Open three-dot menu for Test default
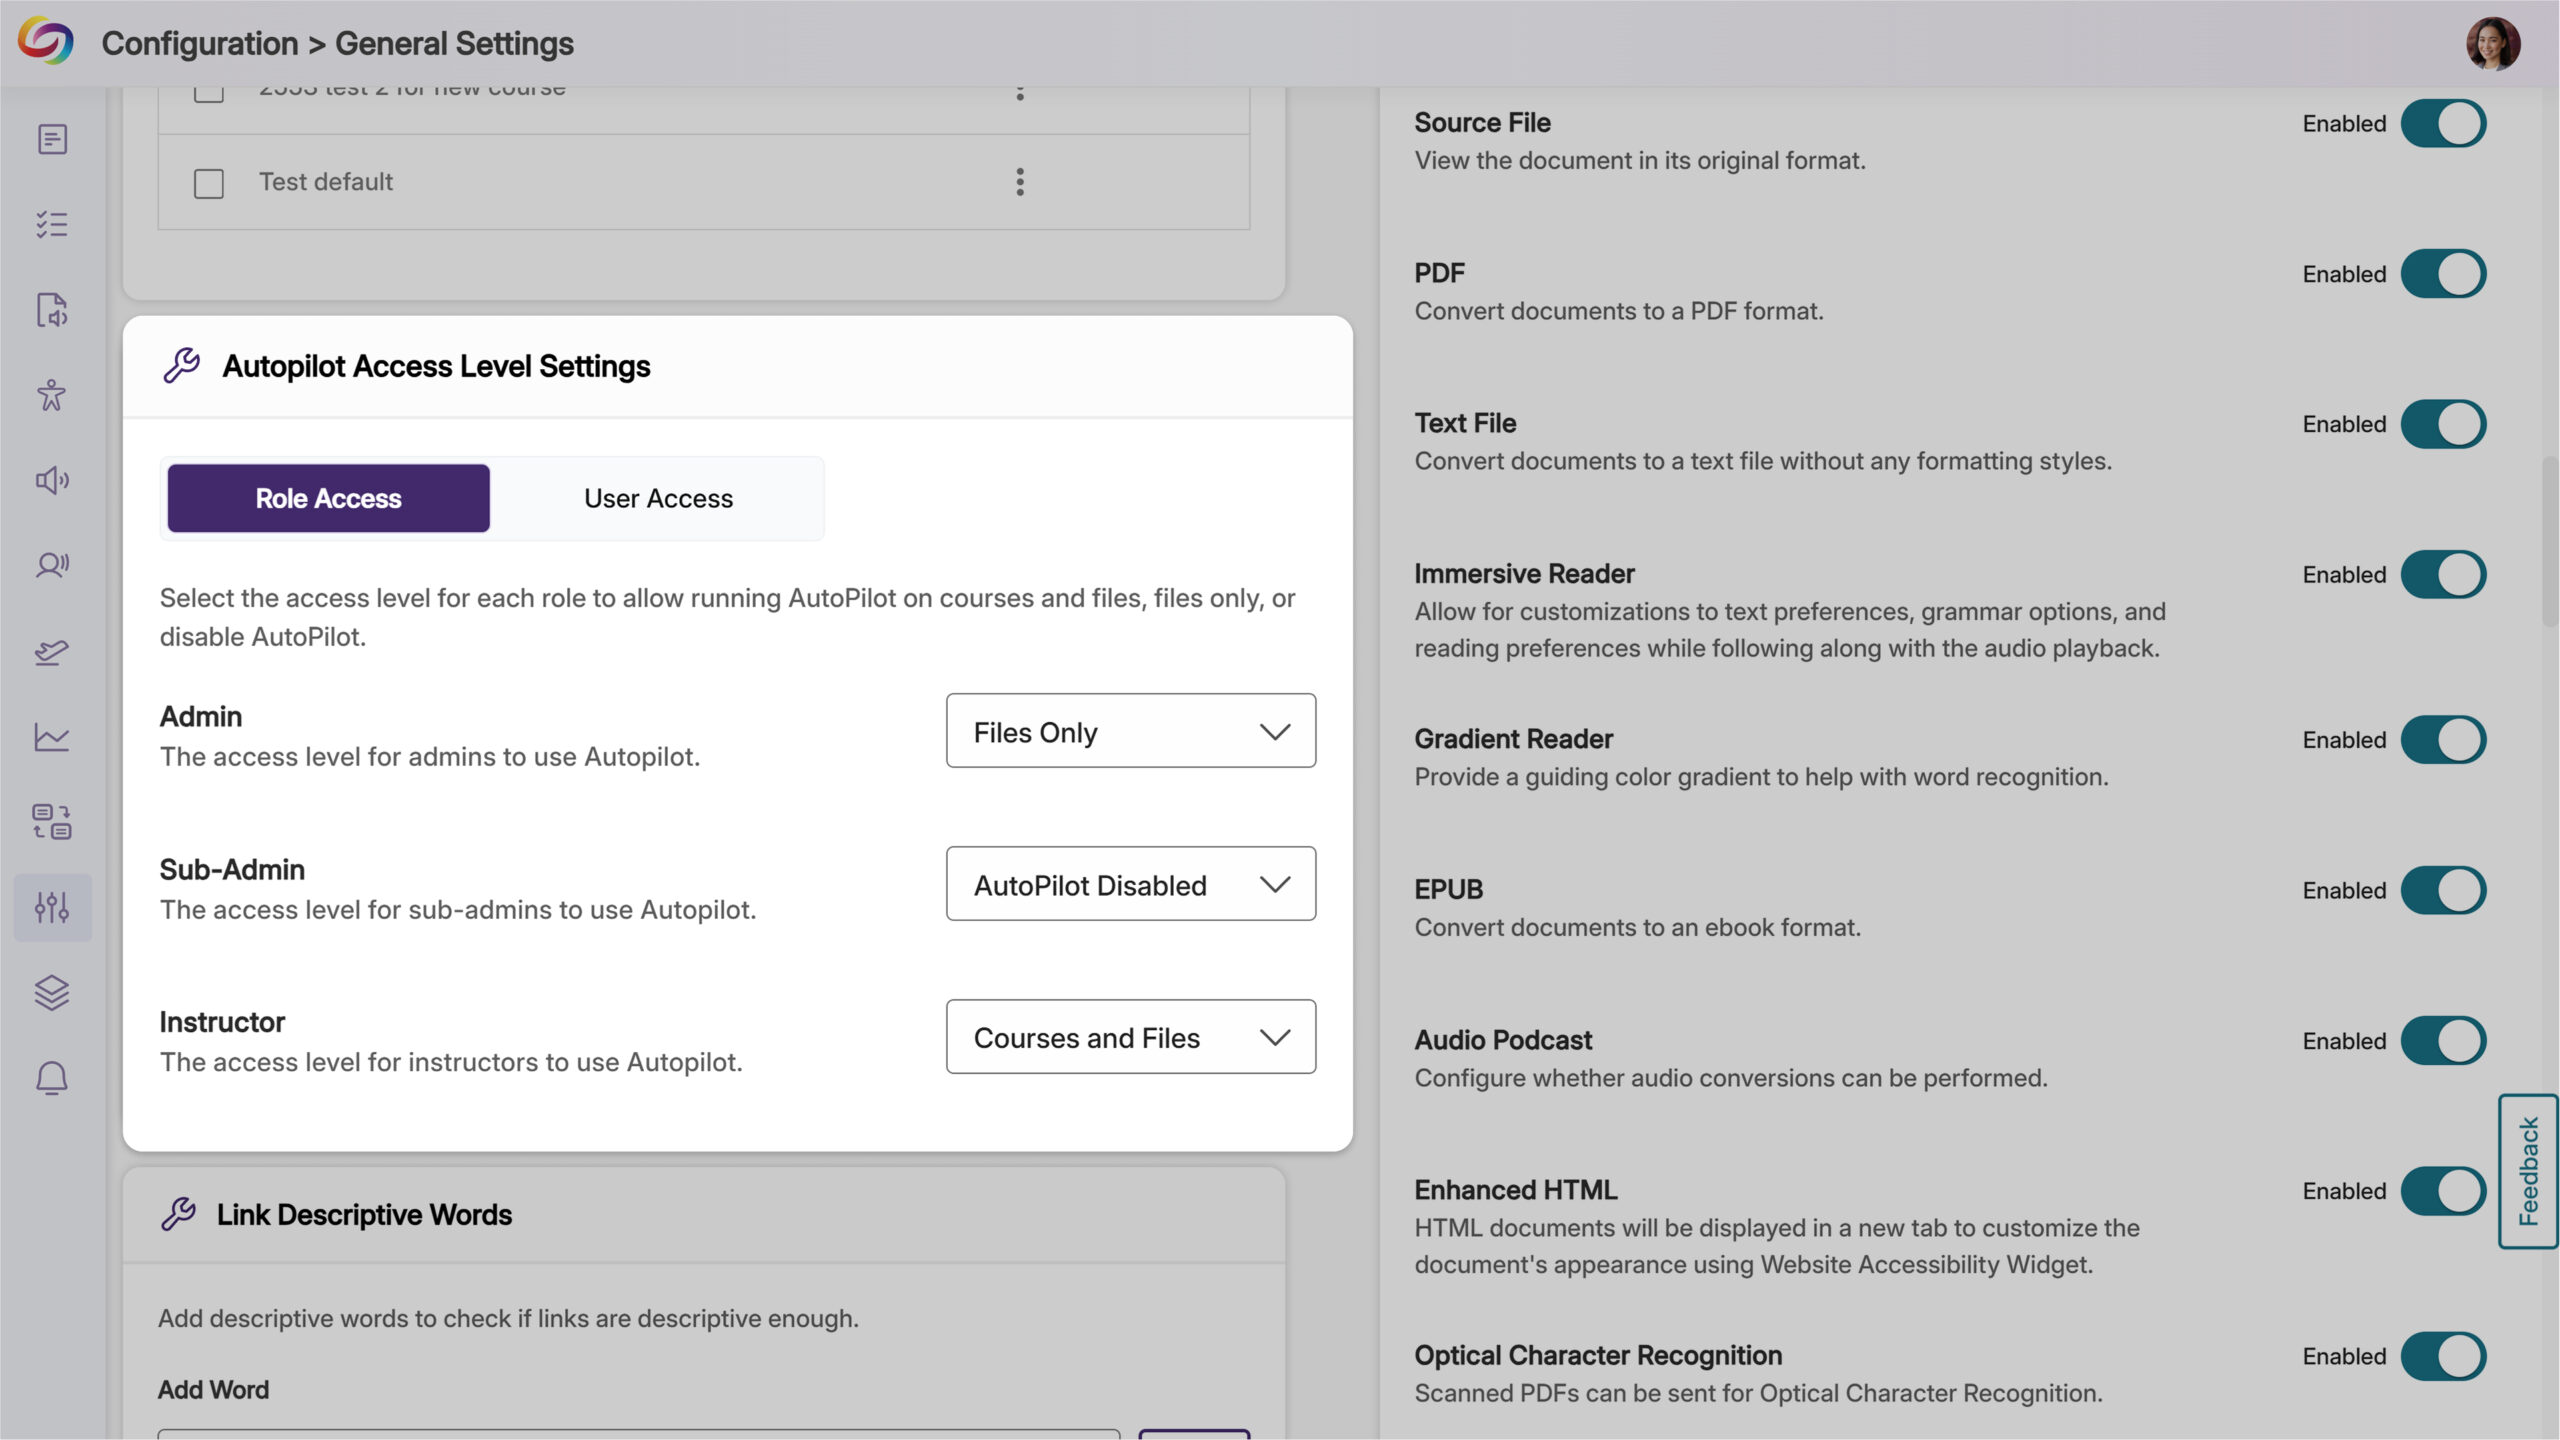The height and width of the screenshot is (1440, 2560). coord(1020,182)
